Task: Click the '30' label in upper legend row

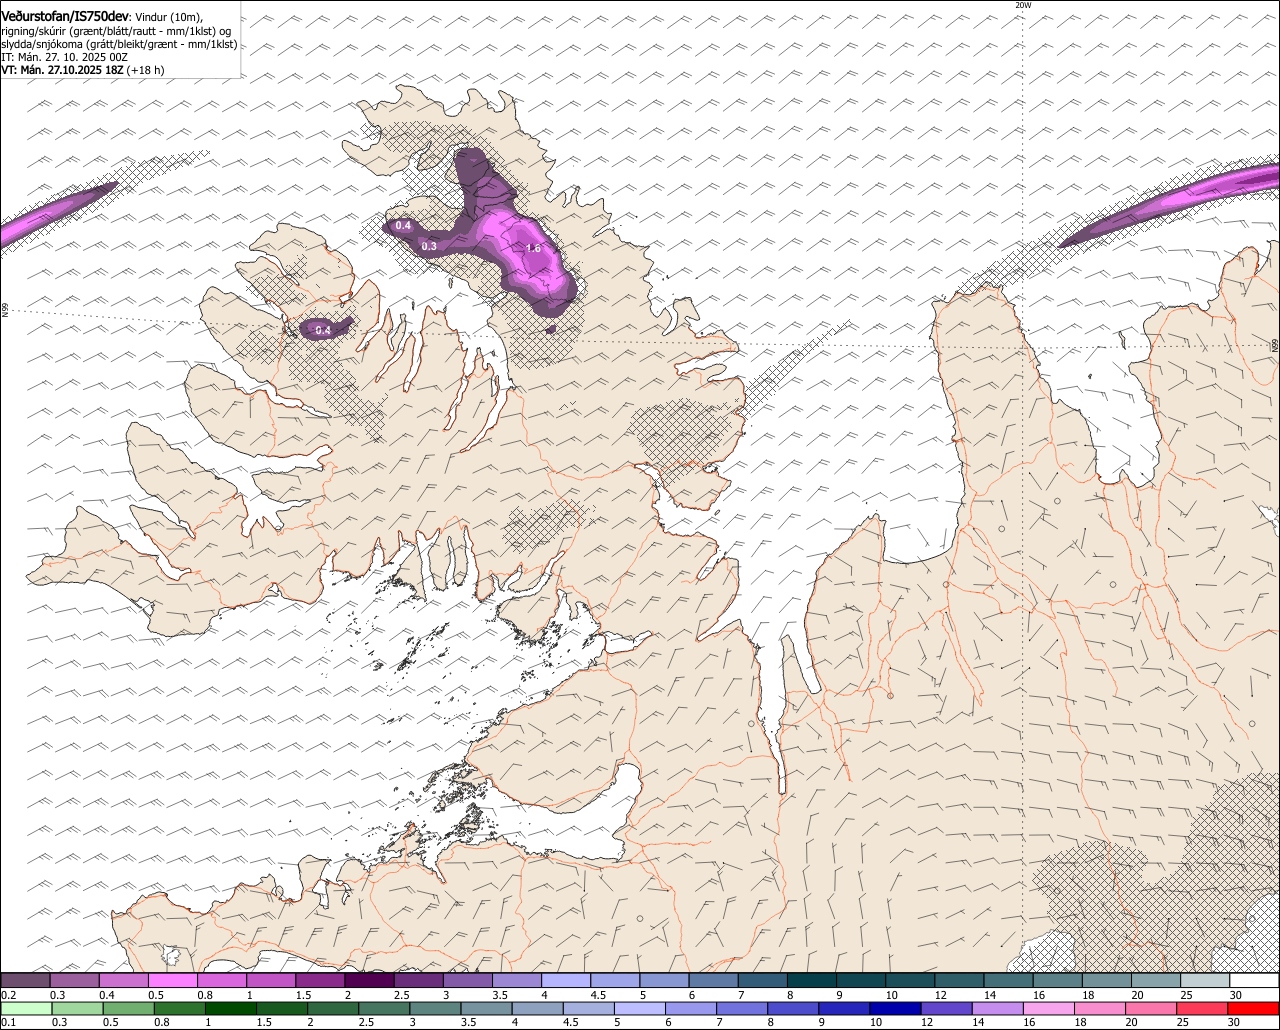Action: 1236,995
